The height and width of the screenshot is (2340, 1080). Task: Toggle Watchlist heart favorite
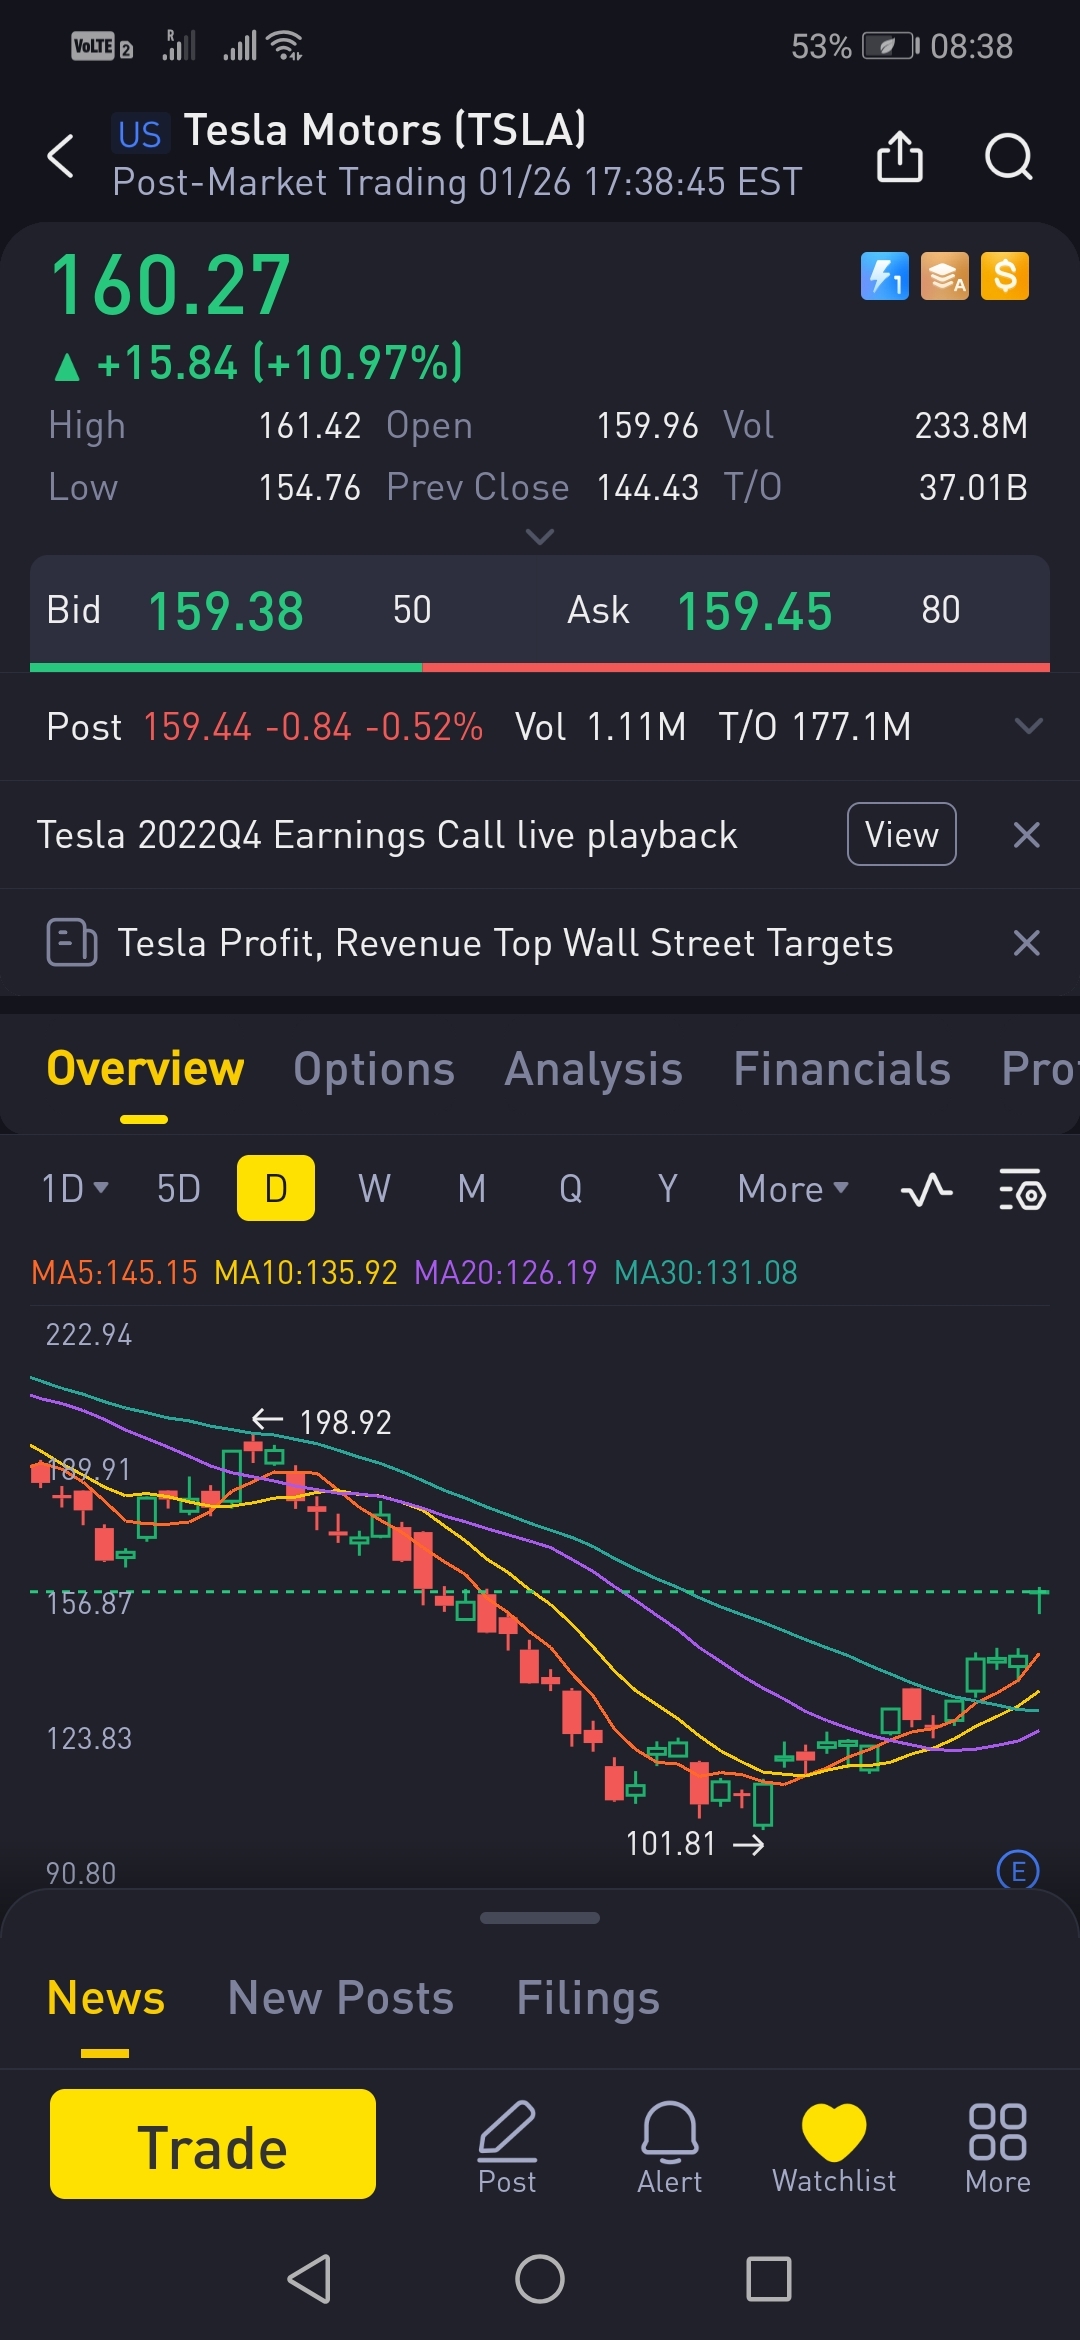tap(834, 2145)
